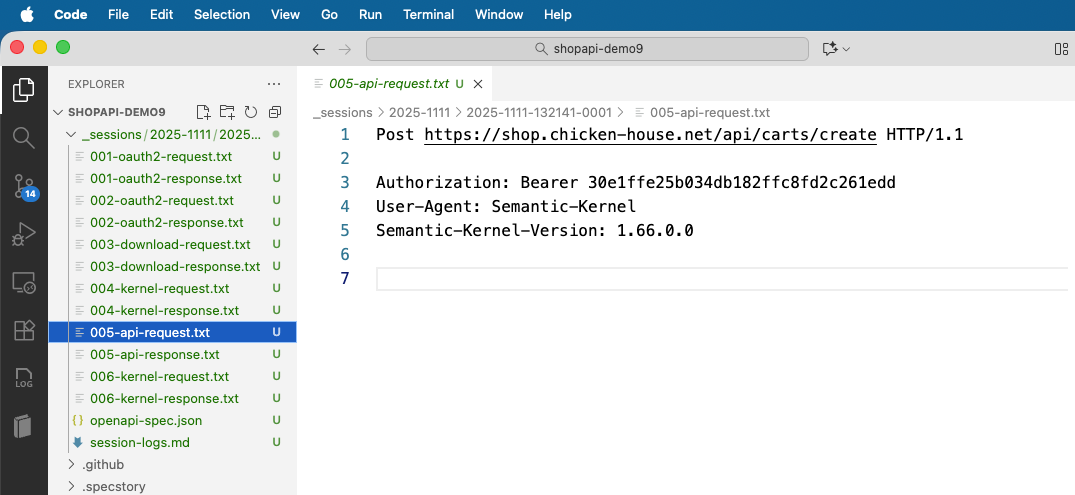The width and height of the screenshot is (1075, 495).
Task: Click the New File icon in Explorer
Action: point(203,112)
